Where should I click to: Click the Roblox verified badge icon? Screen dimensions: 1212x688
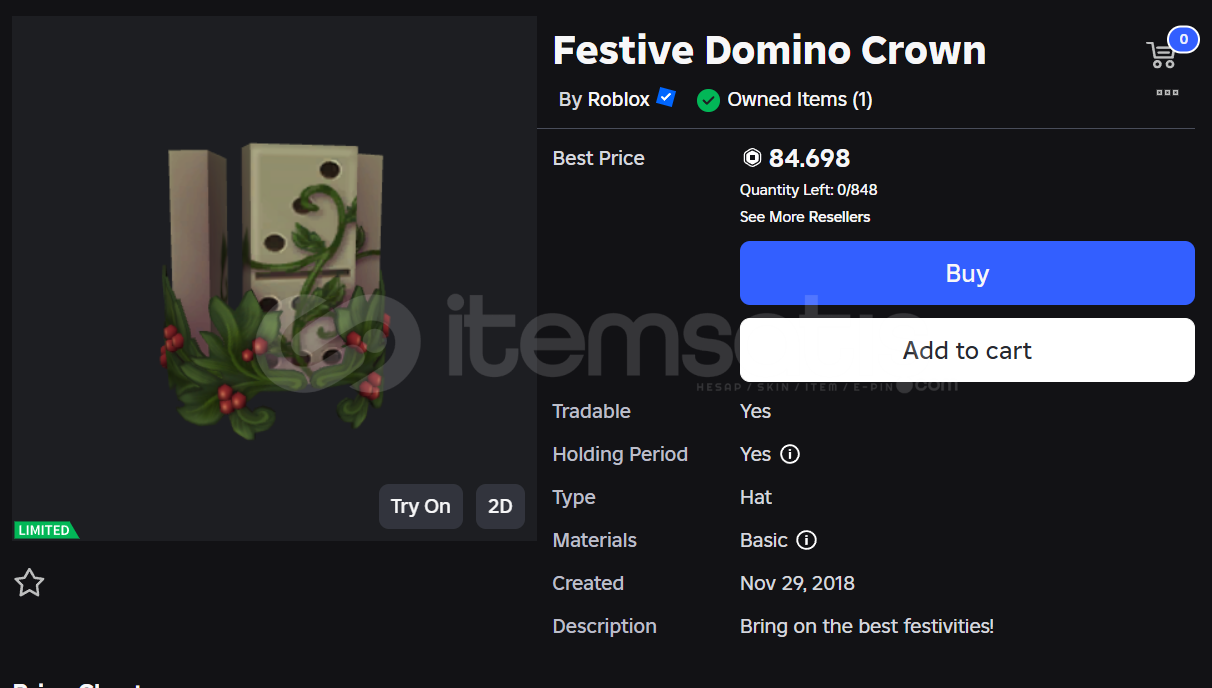pos(666,98)
